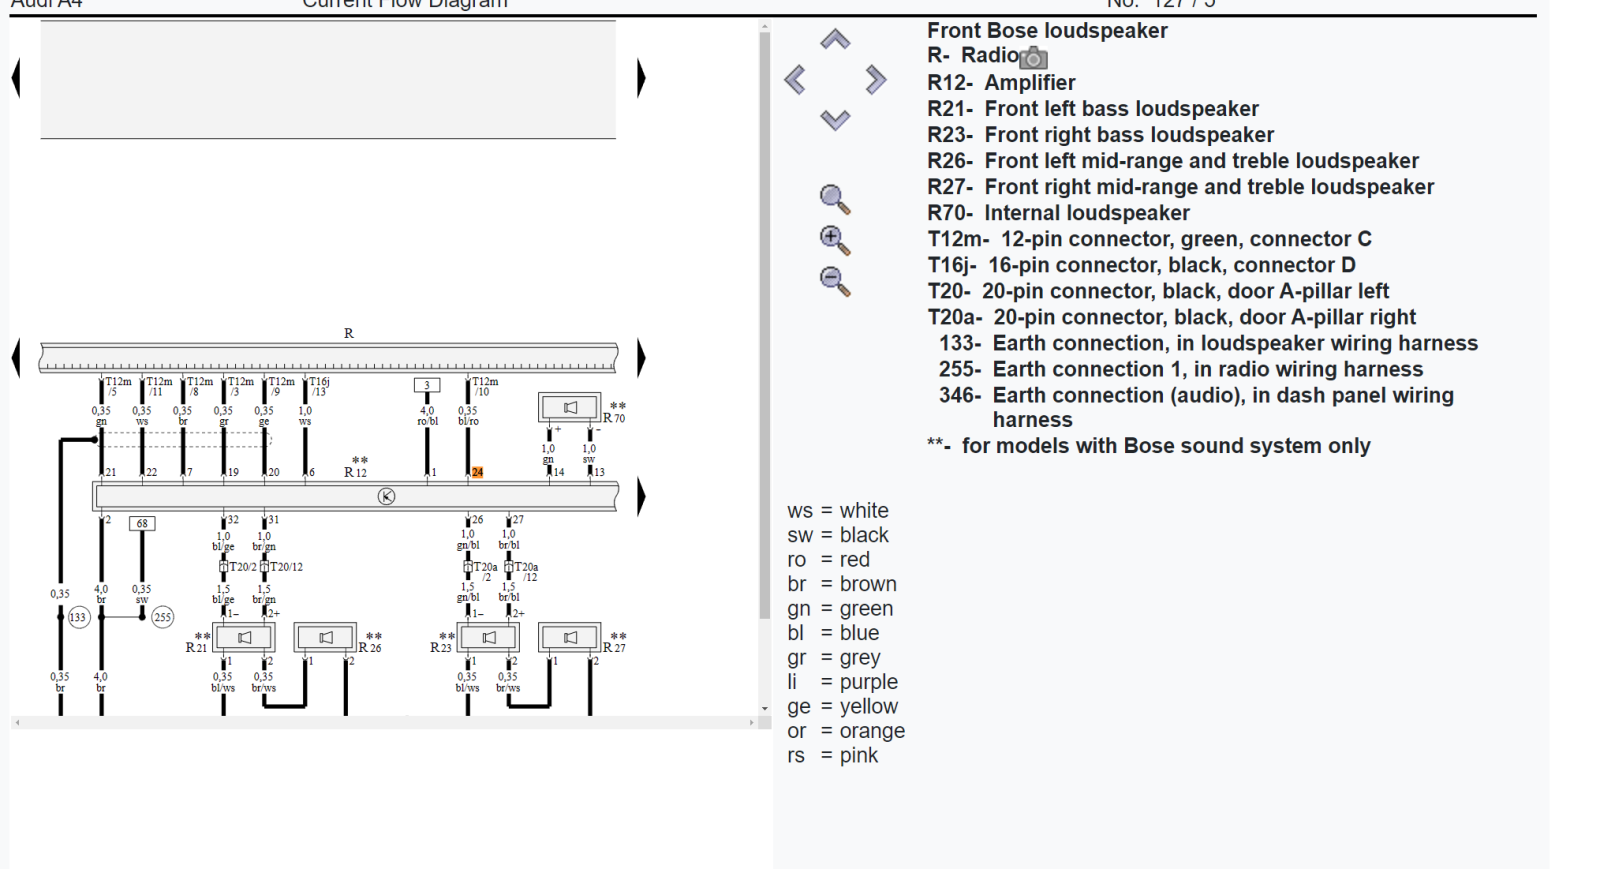The height and width of the screenshot is (869, 1600).
Task: Click the 'R70- Internal loudspeaker' entry
Action: (1058, 213)
